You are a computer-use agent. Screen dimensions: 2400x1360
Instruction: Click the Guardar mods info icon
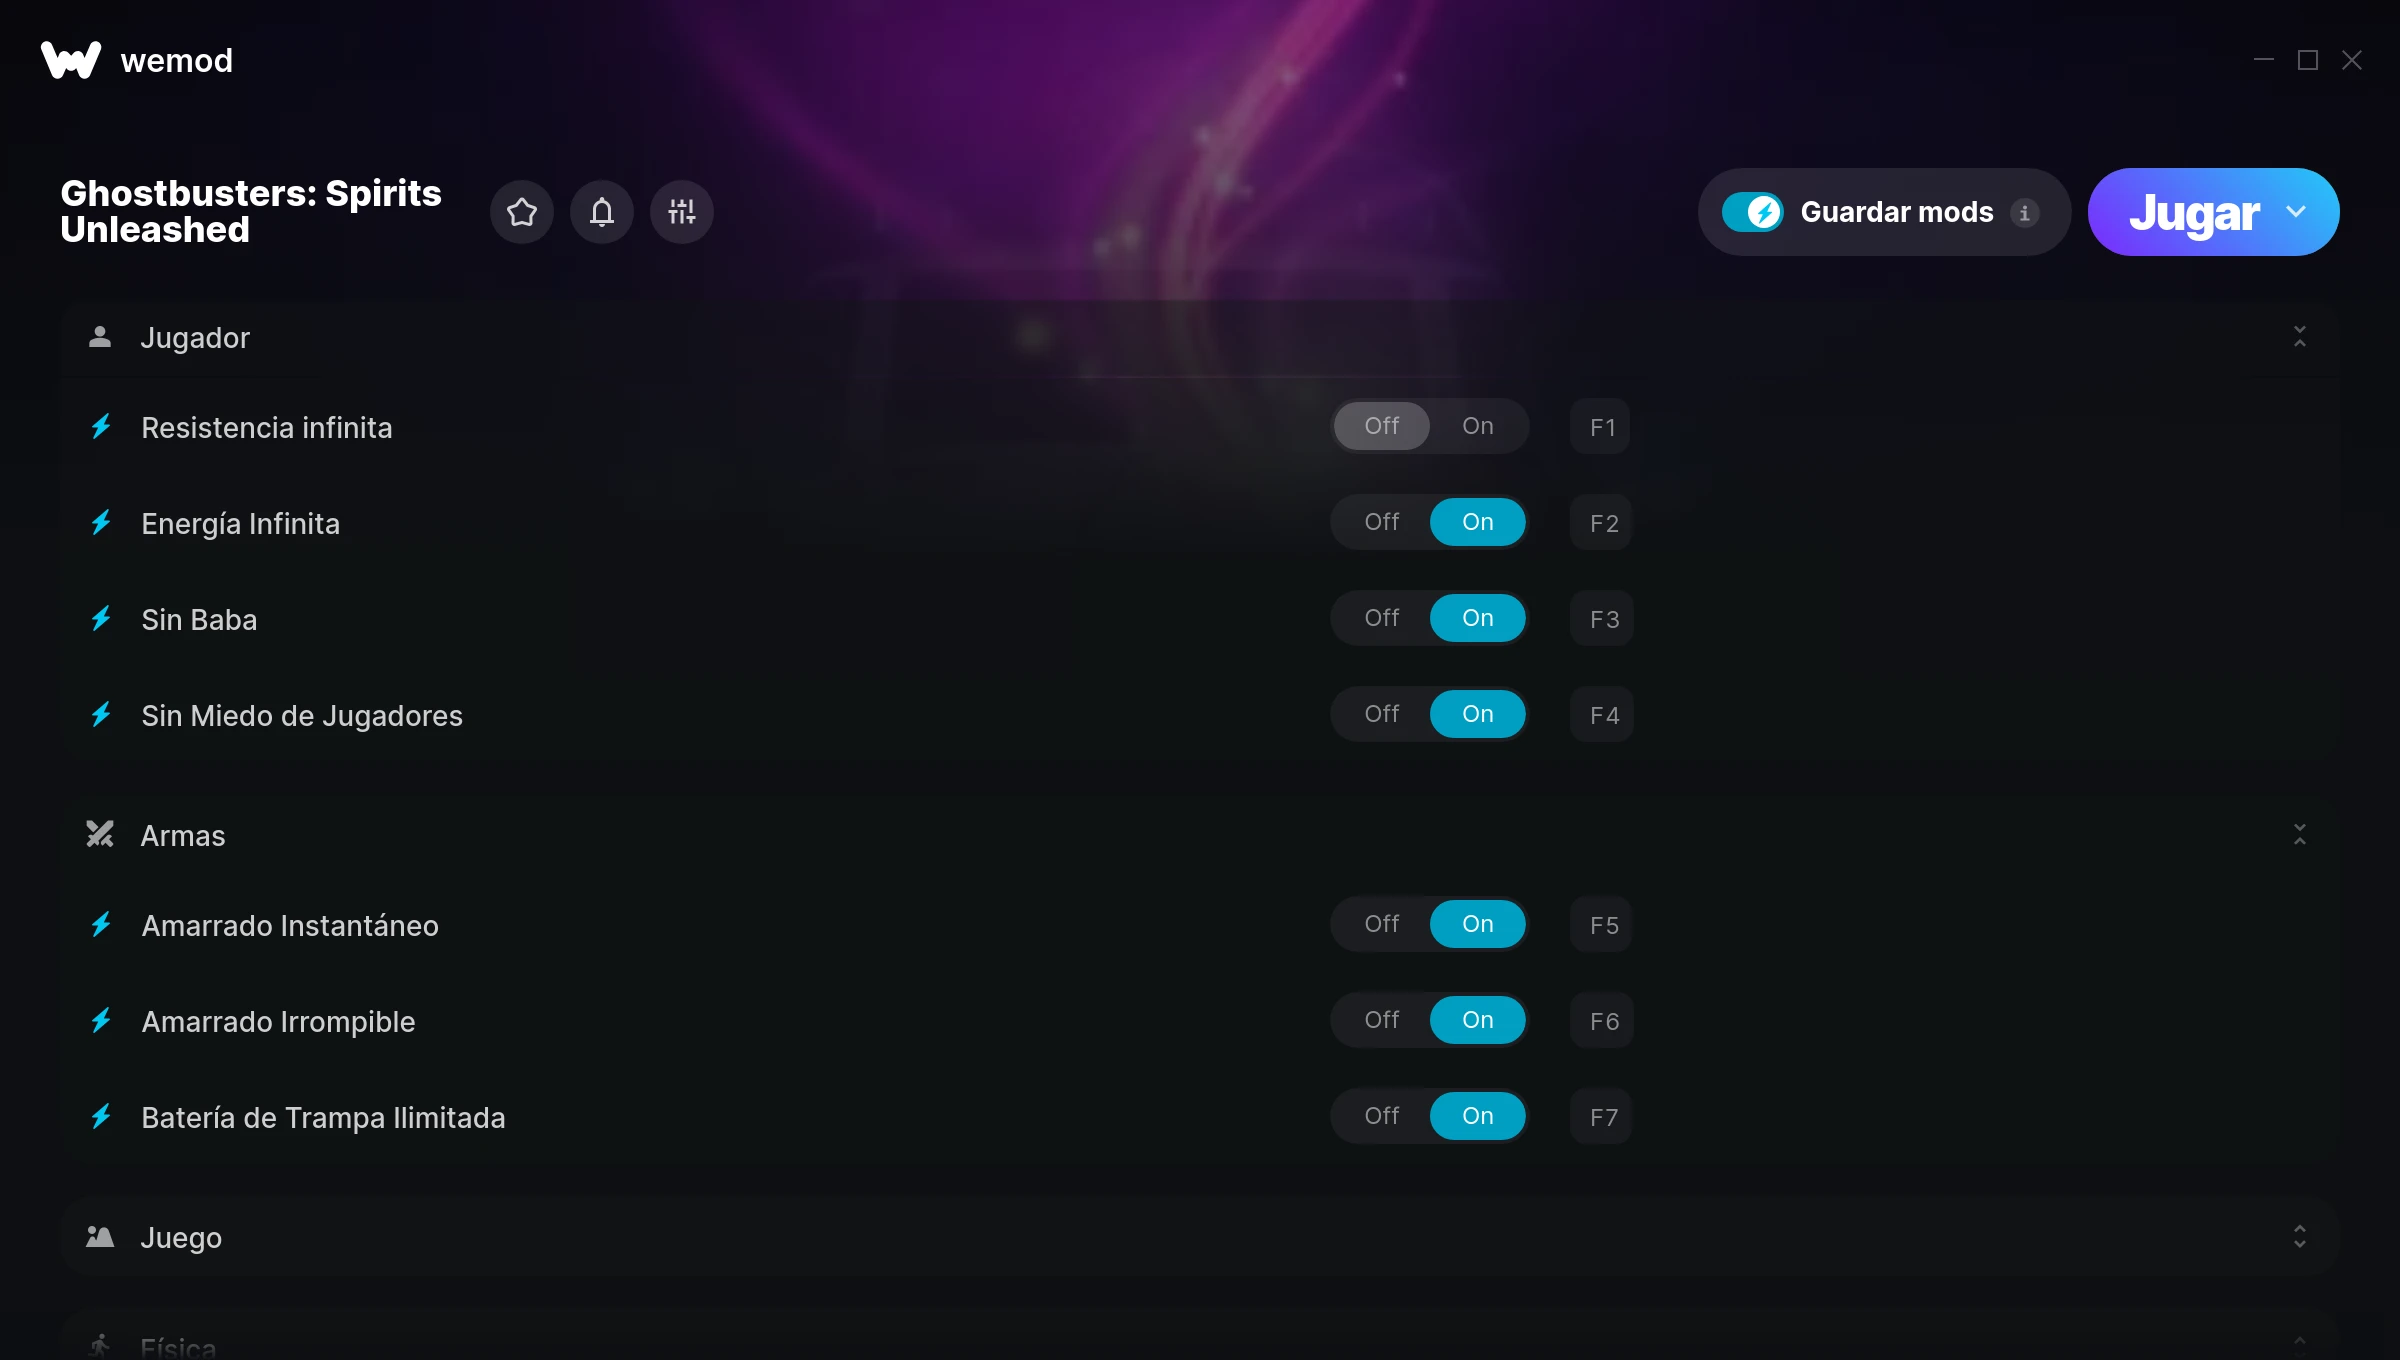point(2025,213)
